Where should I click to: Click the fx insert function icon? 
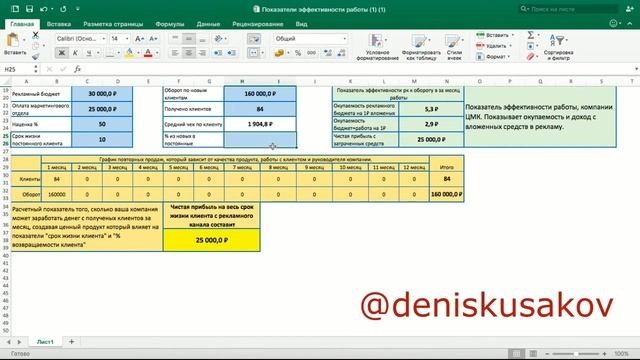[x=78, y=69]
